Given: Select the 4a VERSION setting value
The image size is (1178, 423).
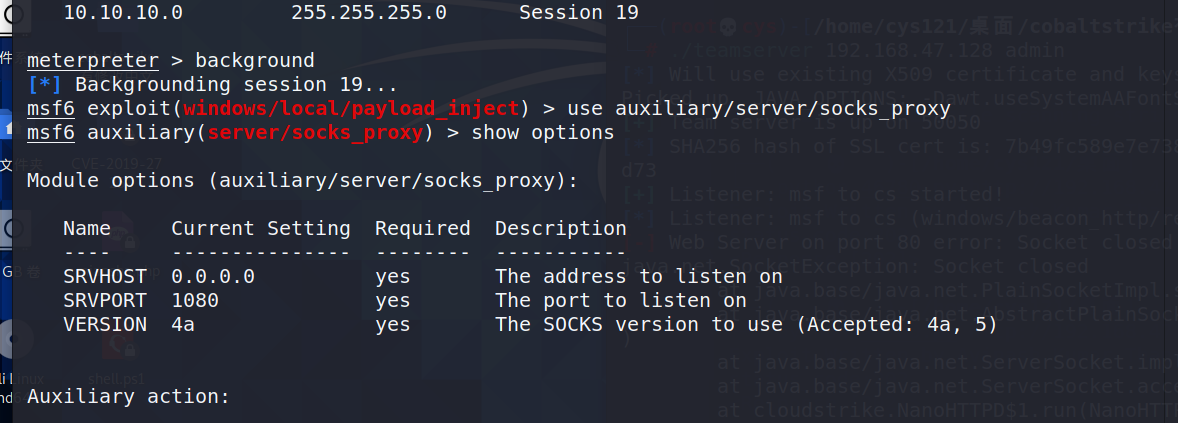Looking at the screenshot, I should [x=183, y=325].
